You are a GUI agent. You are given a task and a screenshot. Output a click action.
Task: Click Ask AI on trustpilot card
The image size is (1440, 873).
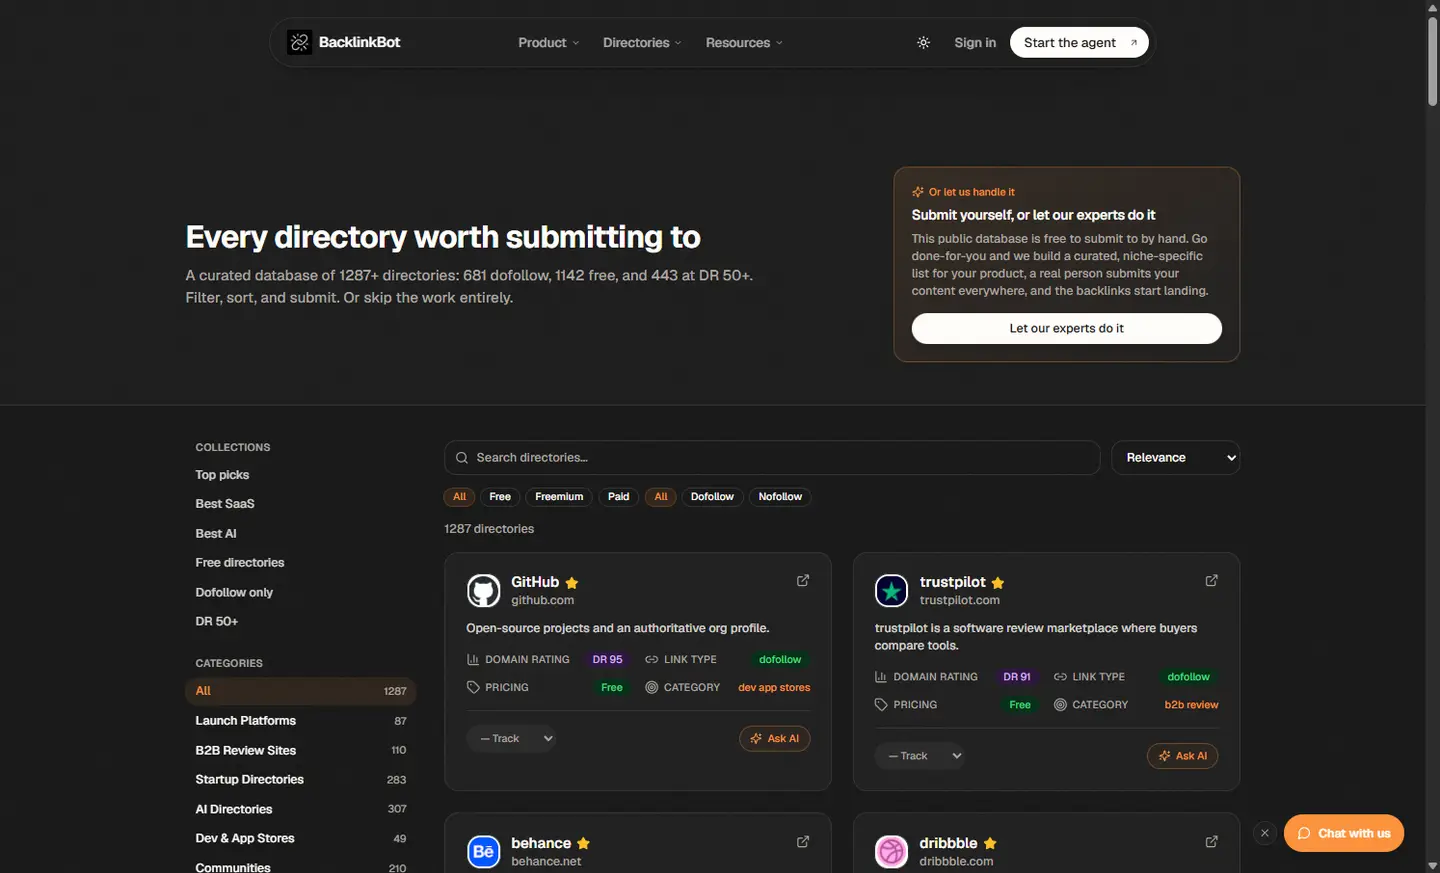pyautogui.click(x=1183, y=756)
